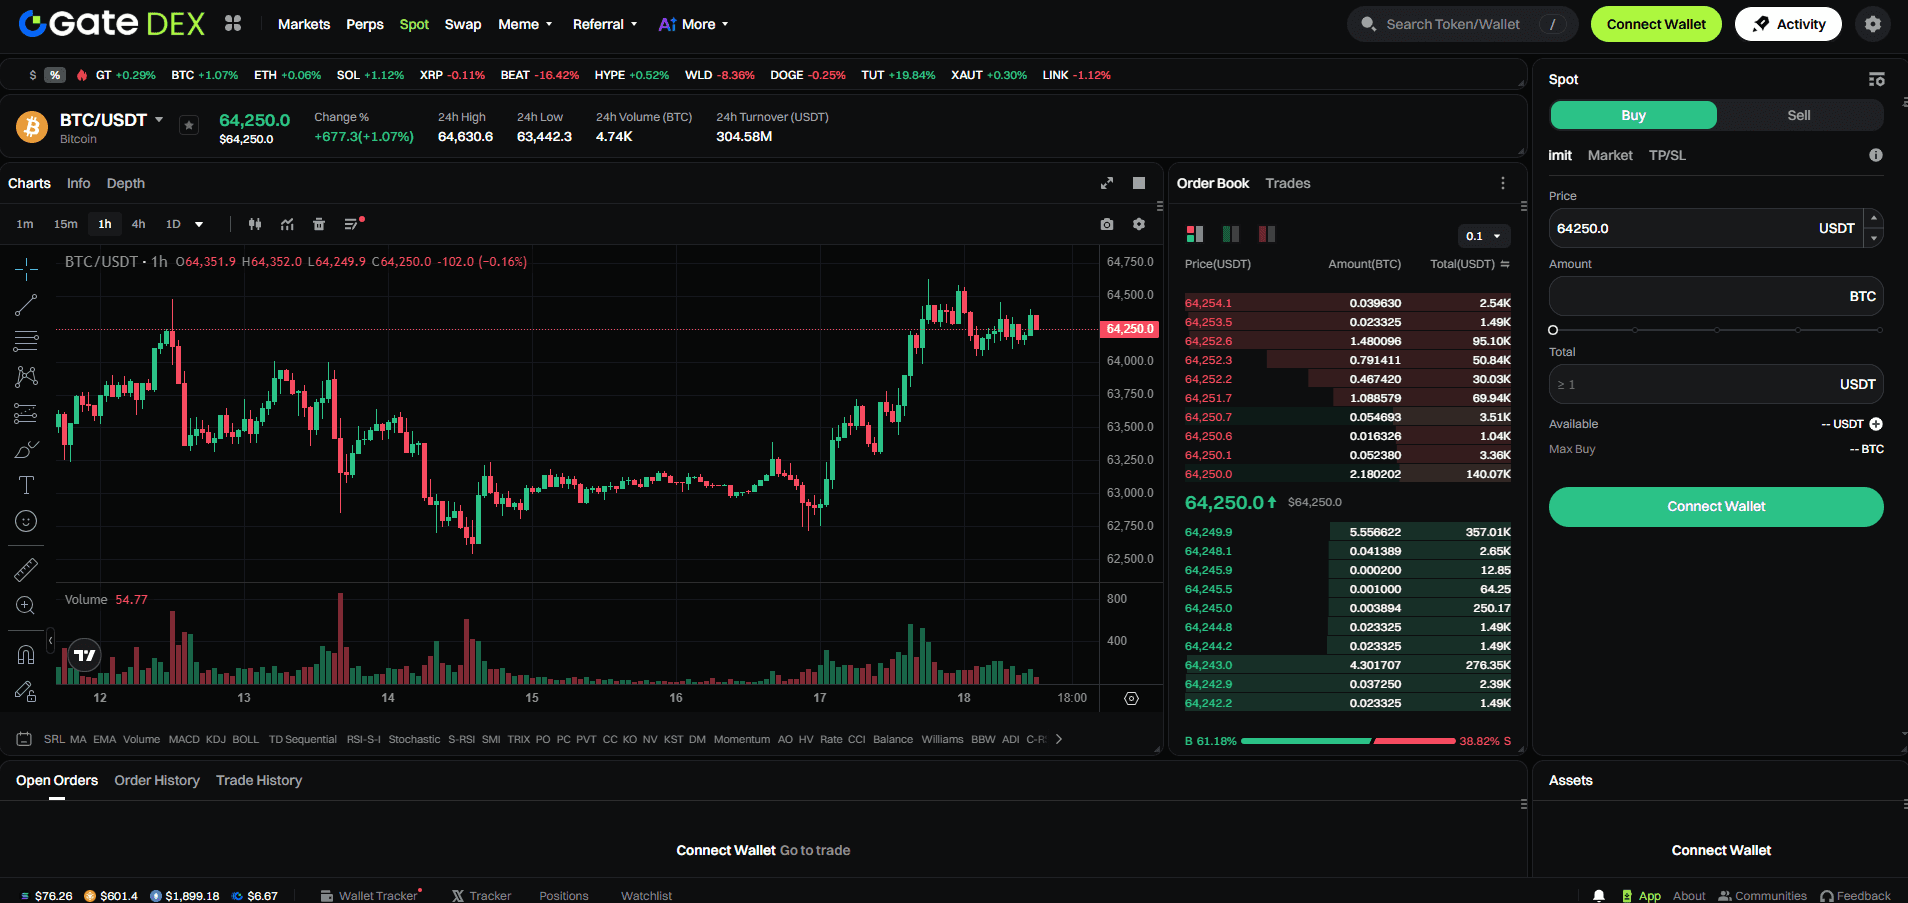
Task: Expand the chart to fullscreen
Action: [x=1107, y=183]
